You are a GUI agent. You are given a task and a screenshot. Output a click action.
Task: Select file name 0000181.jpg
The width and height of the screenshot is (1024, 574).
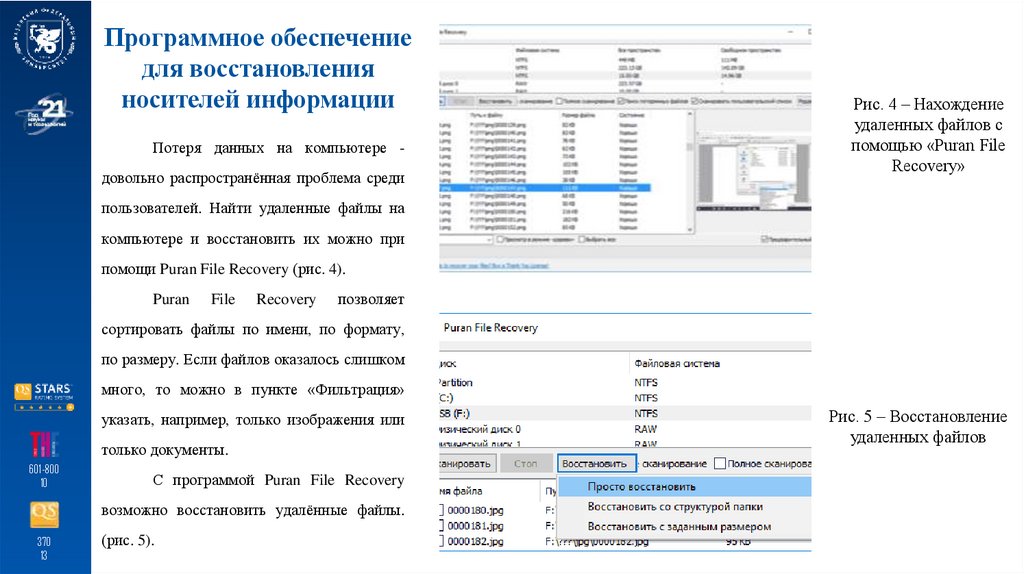point(475,526)
